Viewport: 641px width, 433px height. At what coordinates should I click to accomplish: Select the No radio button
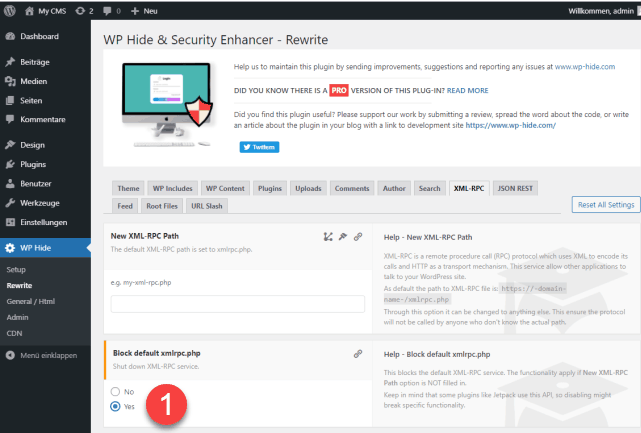point(115,392)
